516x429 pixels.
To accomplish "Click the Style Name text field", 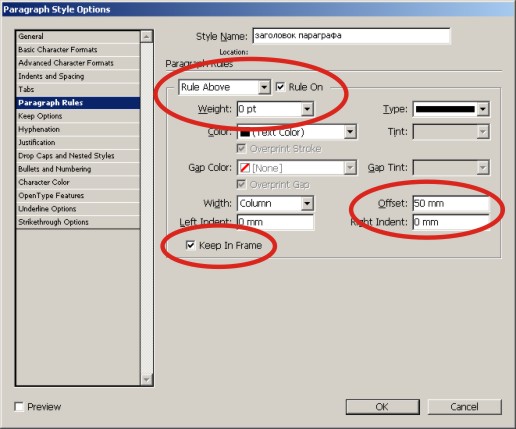I will point(351,36).
